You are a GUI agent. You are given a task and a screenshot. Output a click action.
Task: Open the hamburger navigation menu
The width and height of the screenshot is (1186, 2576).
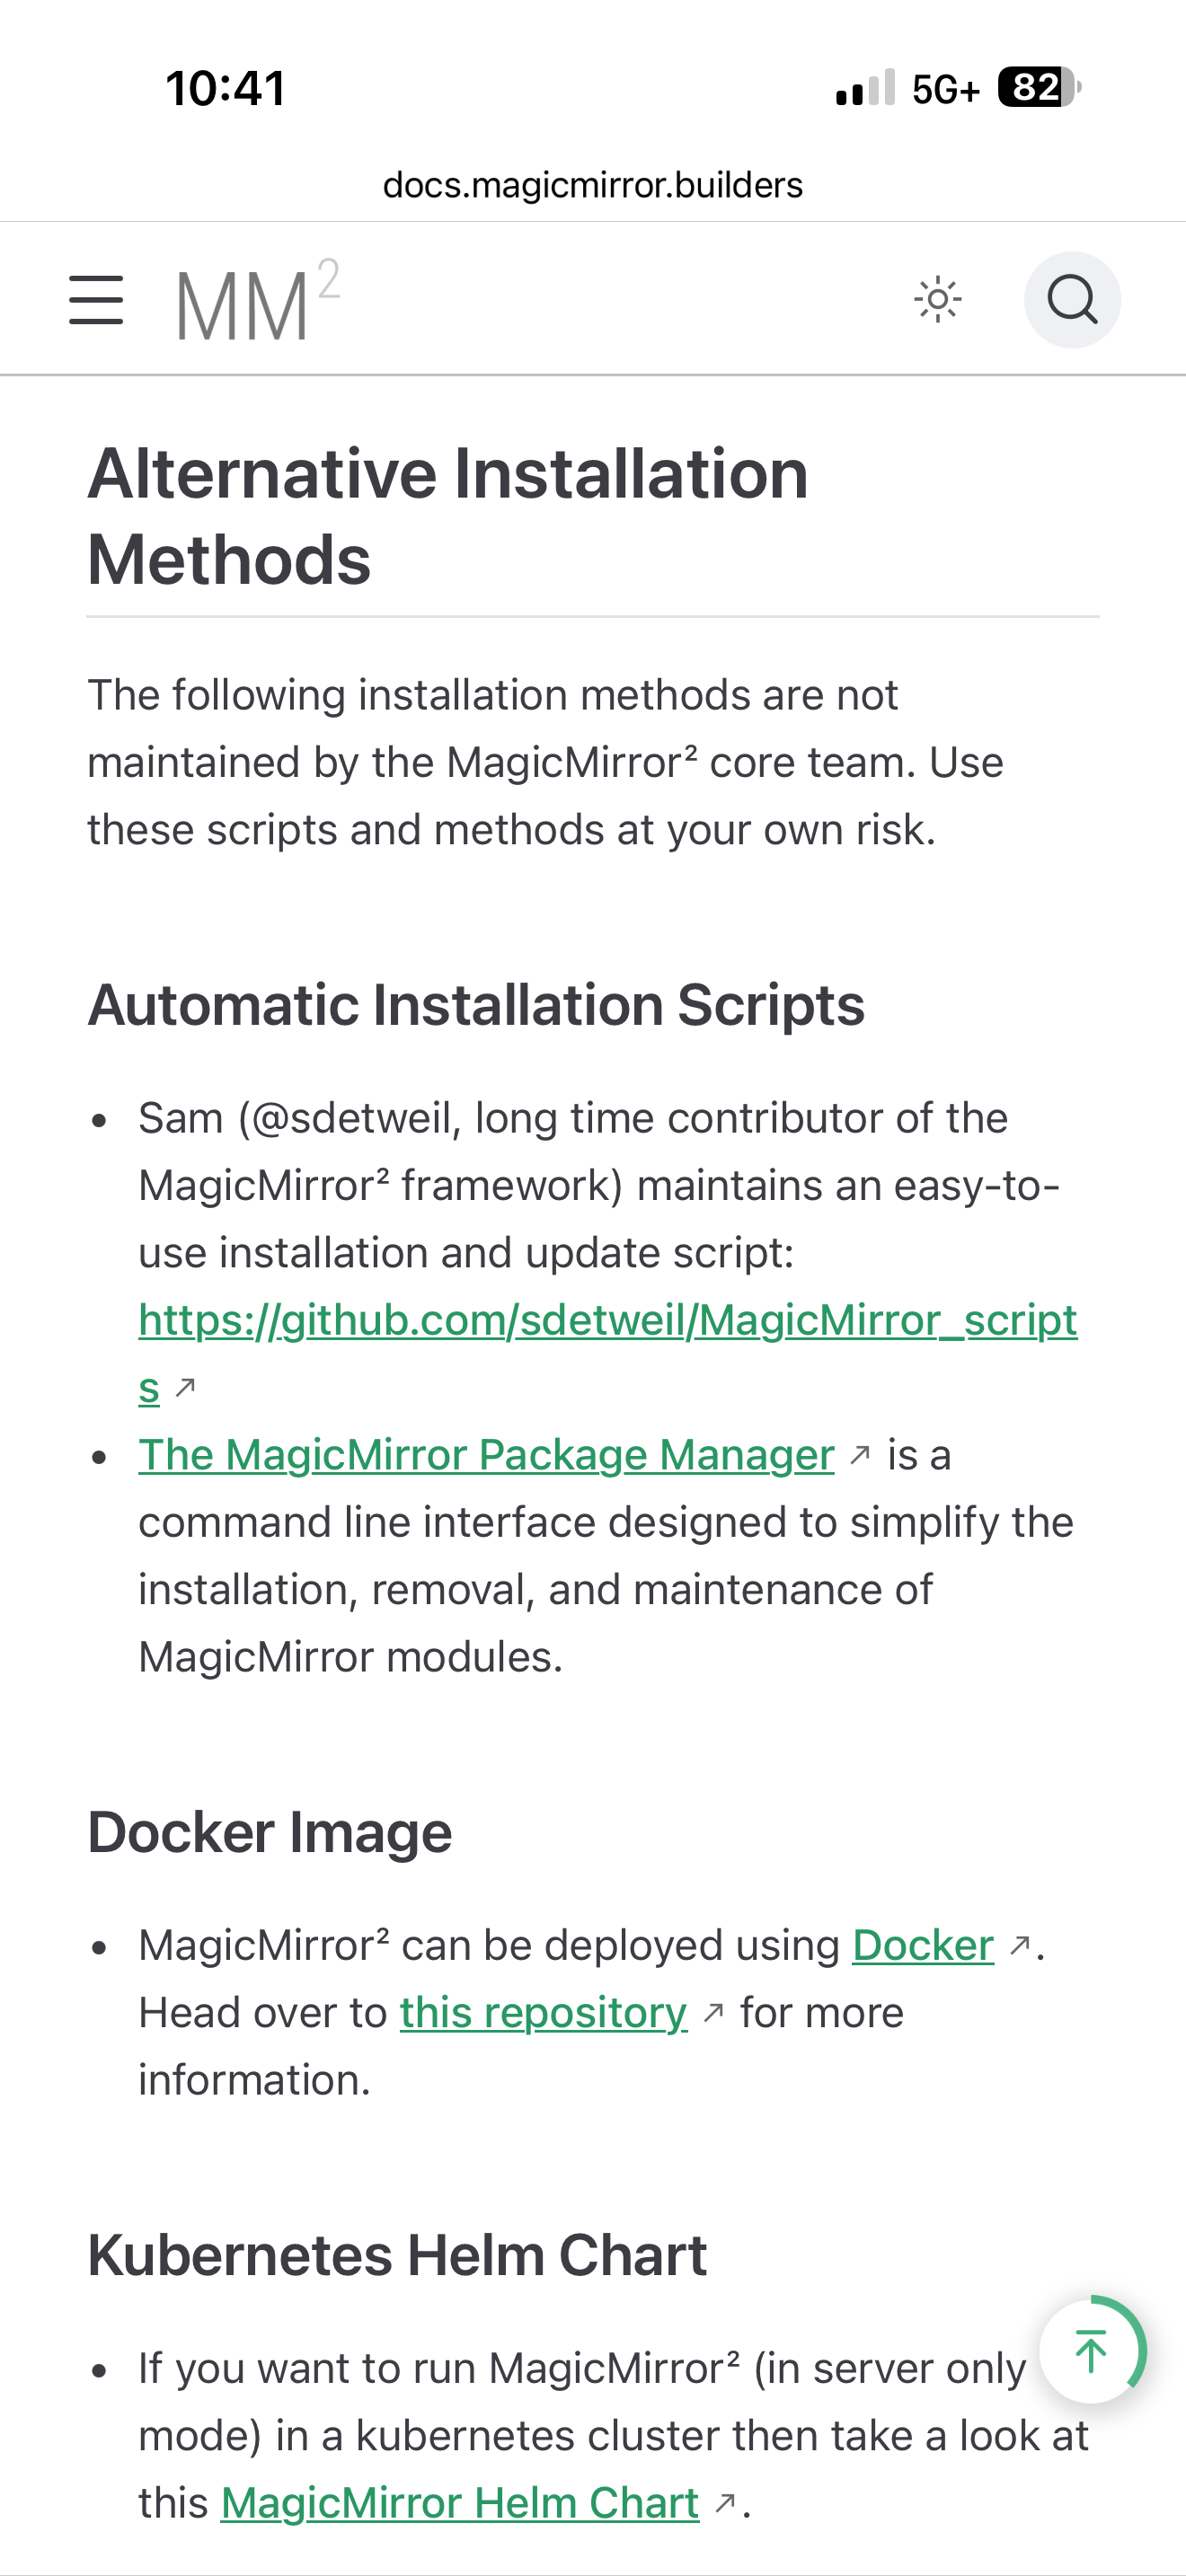[96, 300]
